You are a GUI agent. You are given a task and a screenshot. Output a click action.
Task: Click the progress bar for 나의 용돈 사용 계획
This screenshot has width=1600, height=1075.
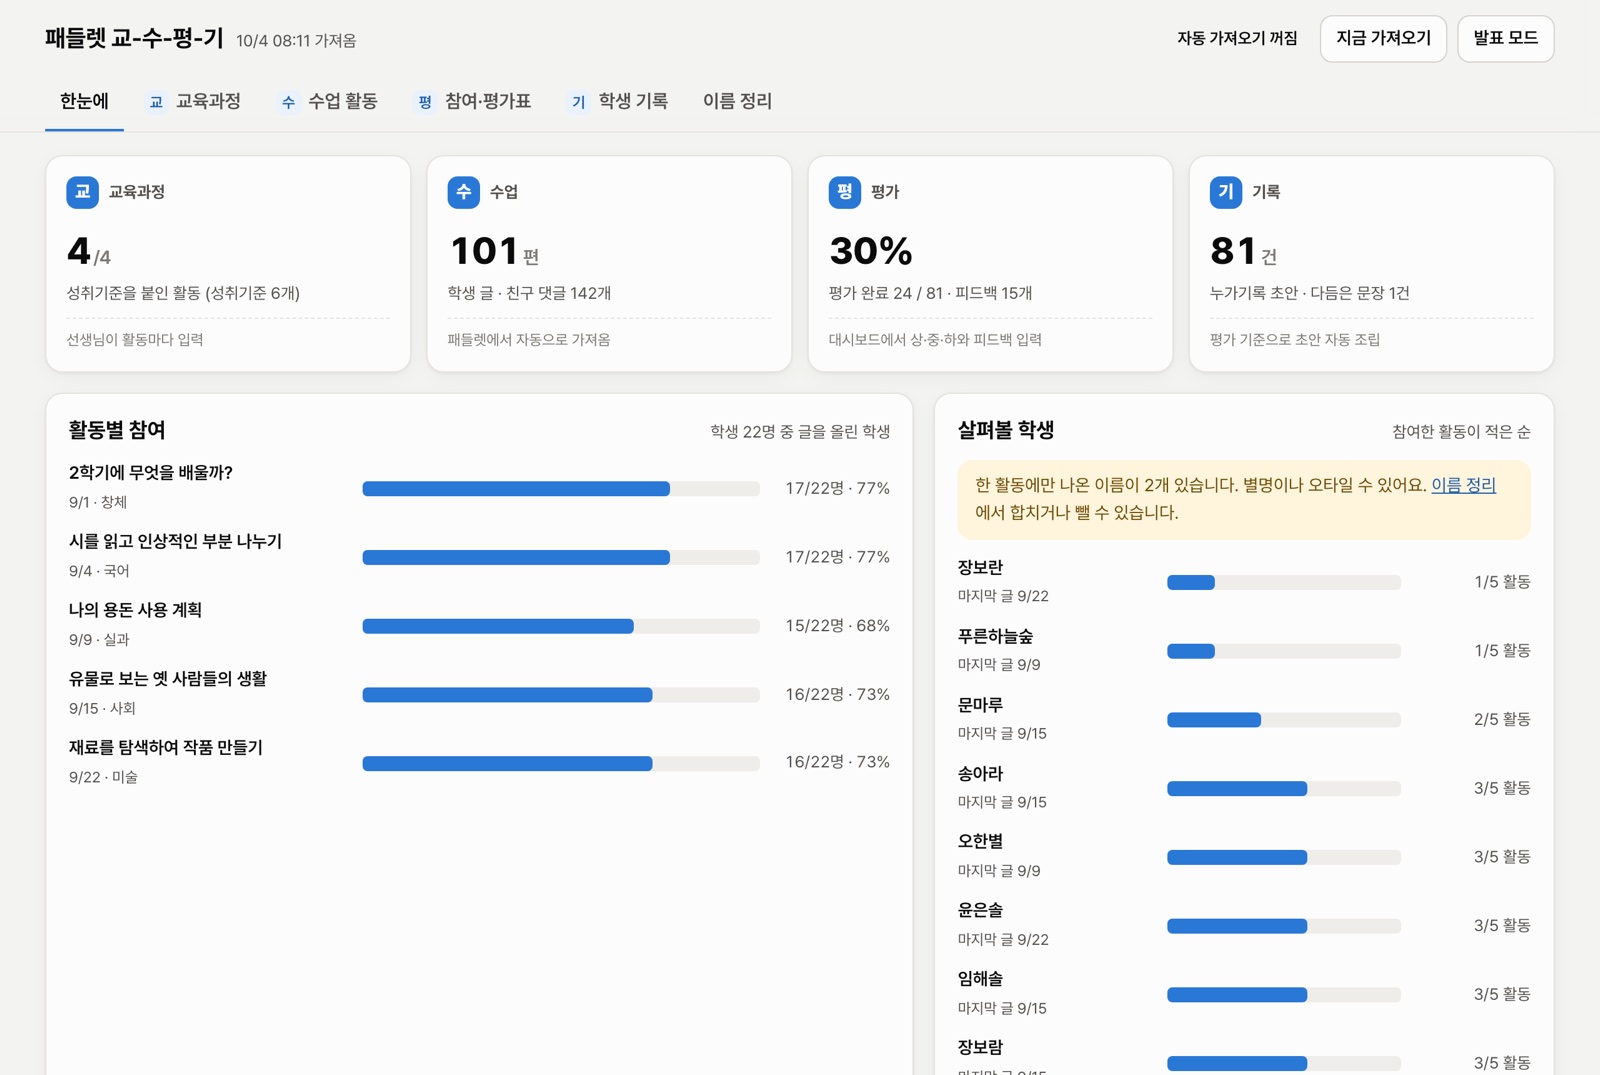tap(561, 626)
